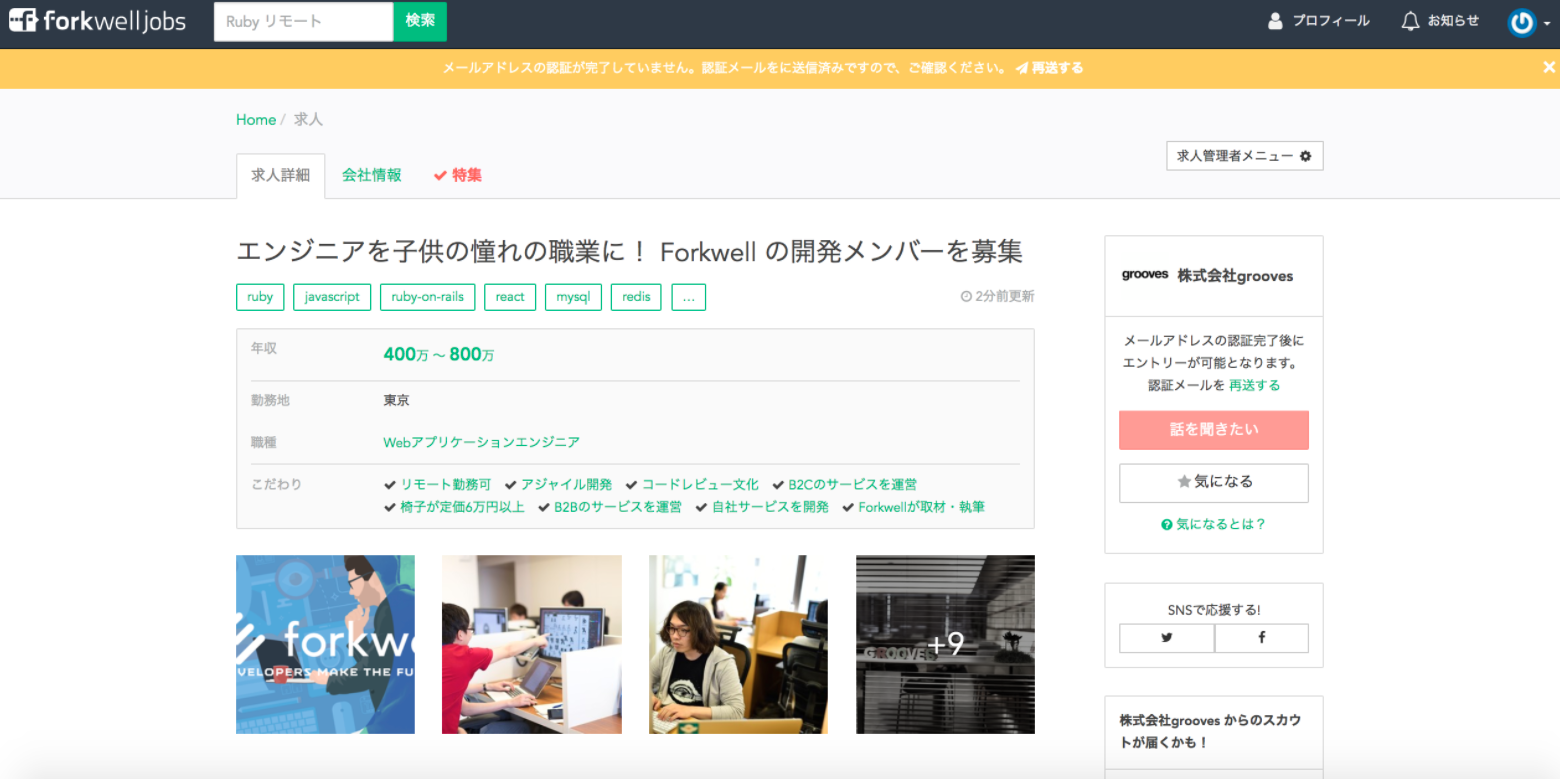1560x779 pixels.
Task: Click the 話を聞きたい button
Action: [x=1214, y=430]
